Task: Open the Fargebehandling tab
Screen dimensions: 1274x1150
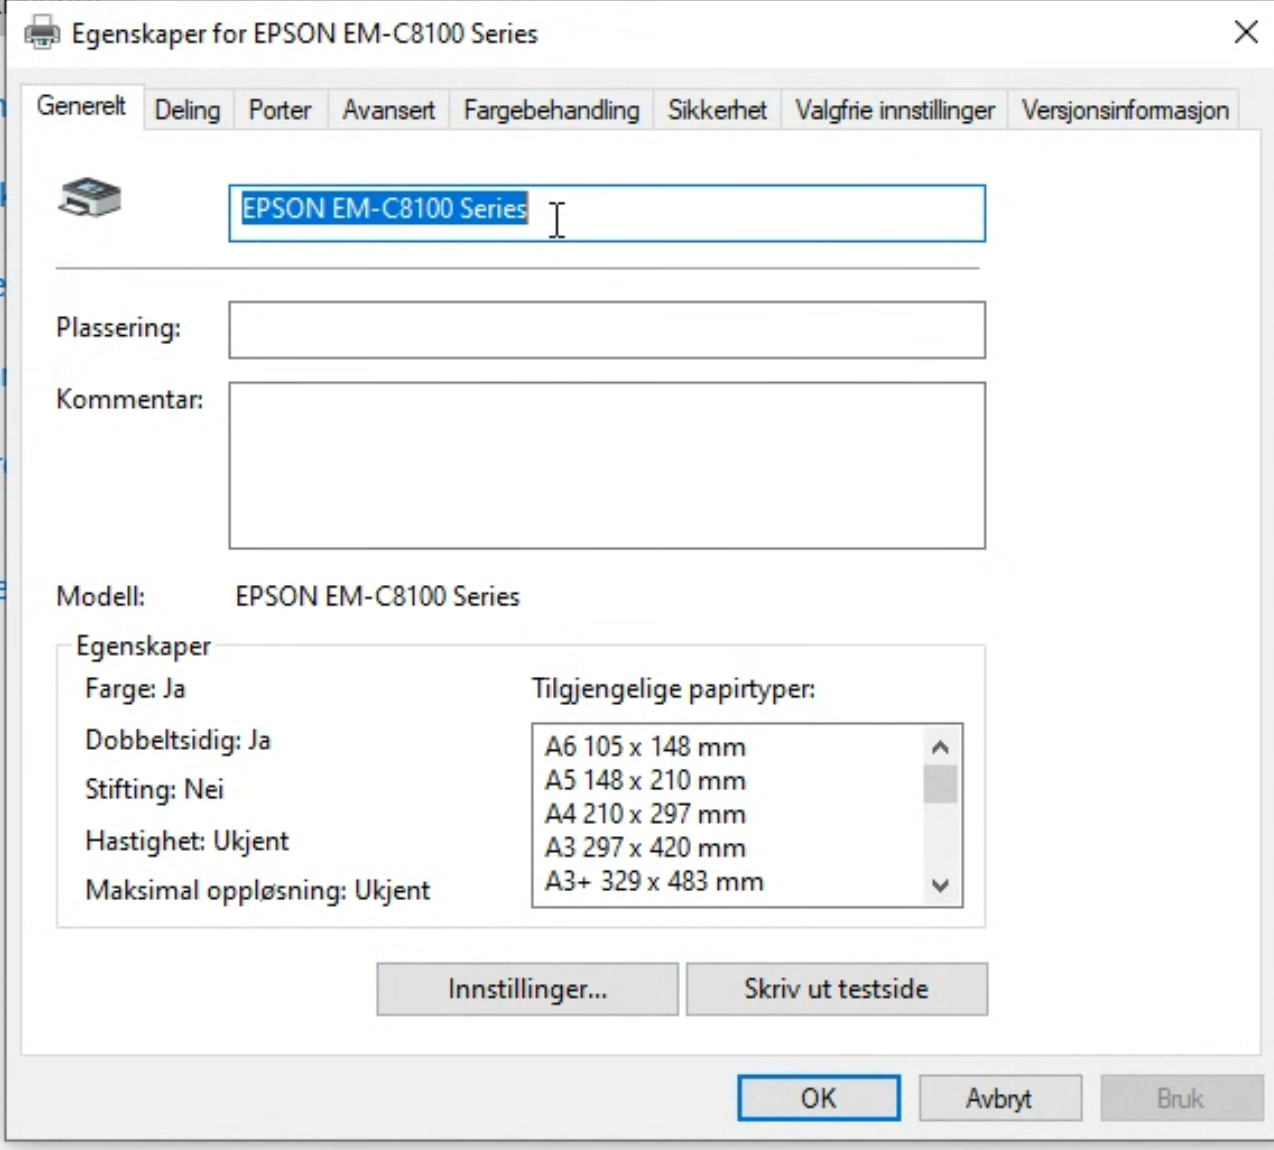Action: click(x=551, y=110)
